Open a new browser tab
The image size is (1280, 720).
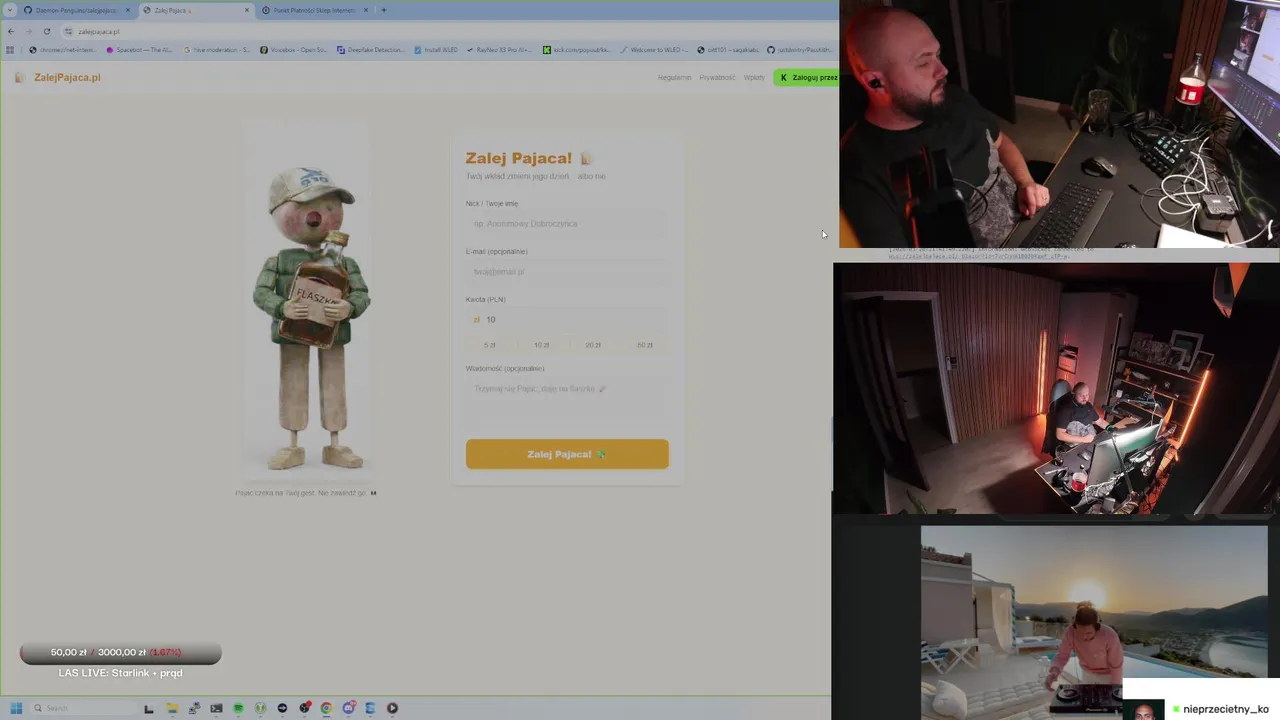(383, 10)
